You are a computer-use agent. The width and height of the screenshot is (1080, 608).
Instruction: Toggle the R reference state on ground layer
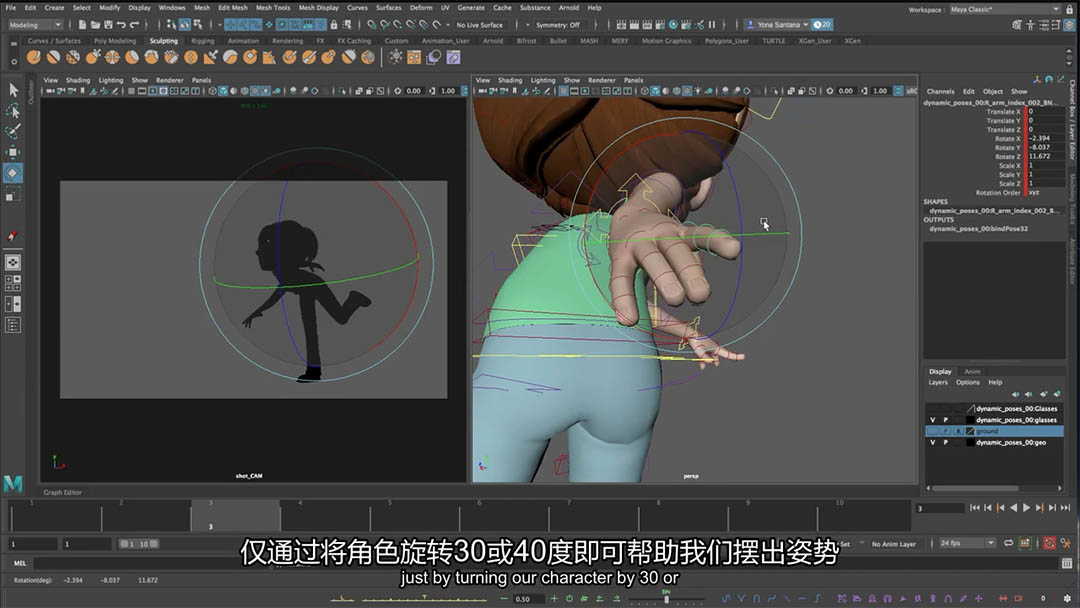958,431
